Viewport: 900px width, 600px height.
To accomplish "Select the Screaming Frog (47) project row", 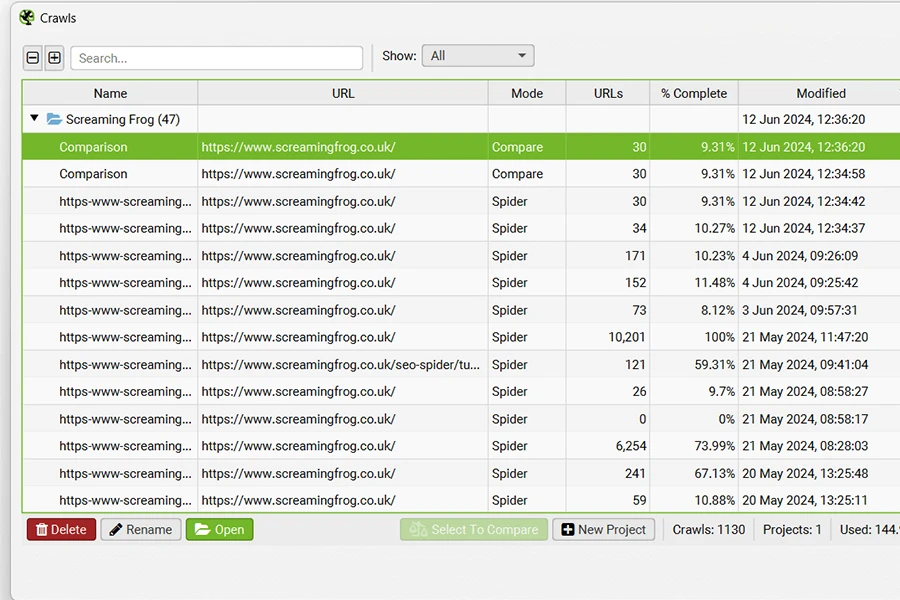I will coord(461,119).
